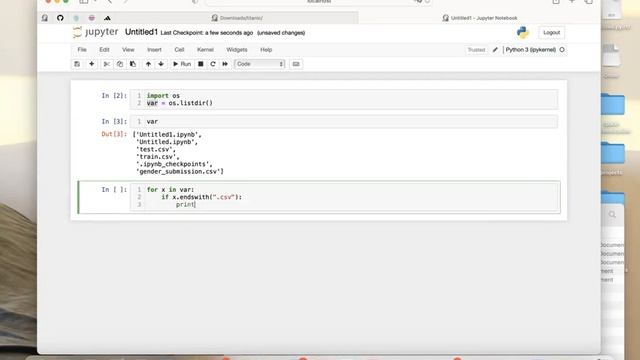Run the current cell

coord(182,64)
